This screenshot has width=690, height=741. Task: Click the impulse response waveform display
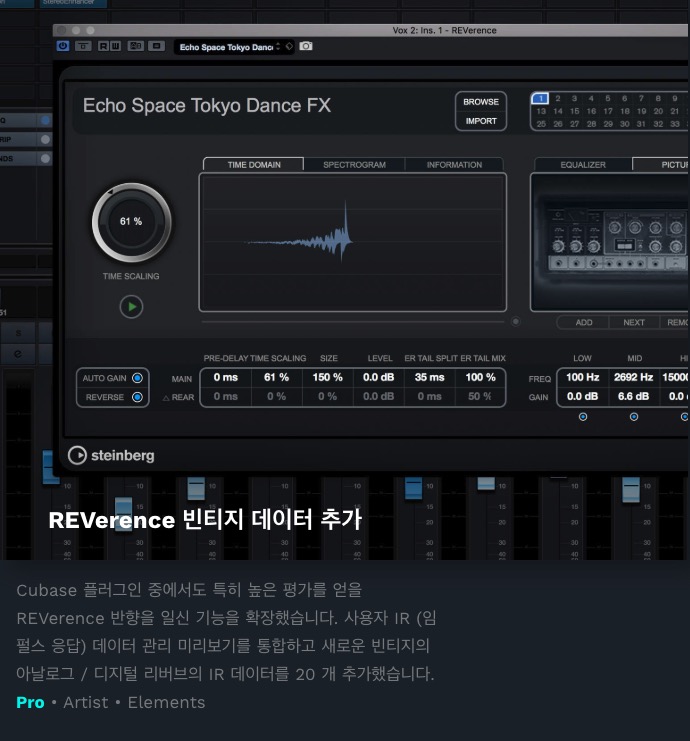tap(353, 242)
